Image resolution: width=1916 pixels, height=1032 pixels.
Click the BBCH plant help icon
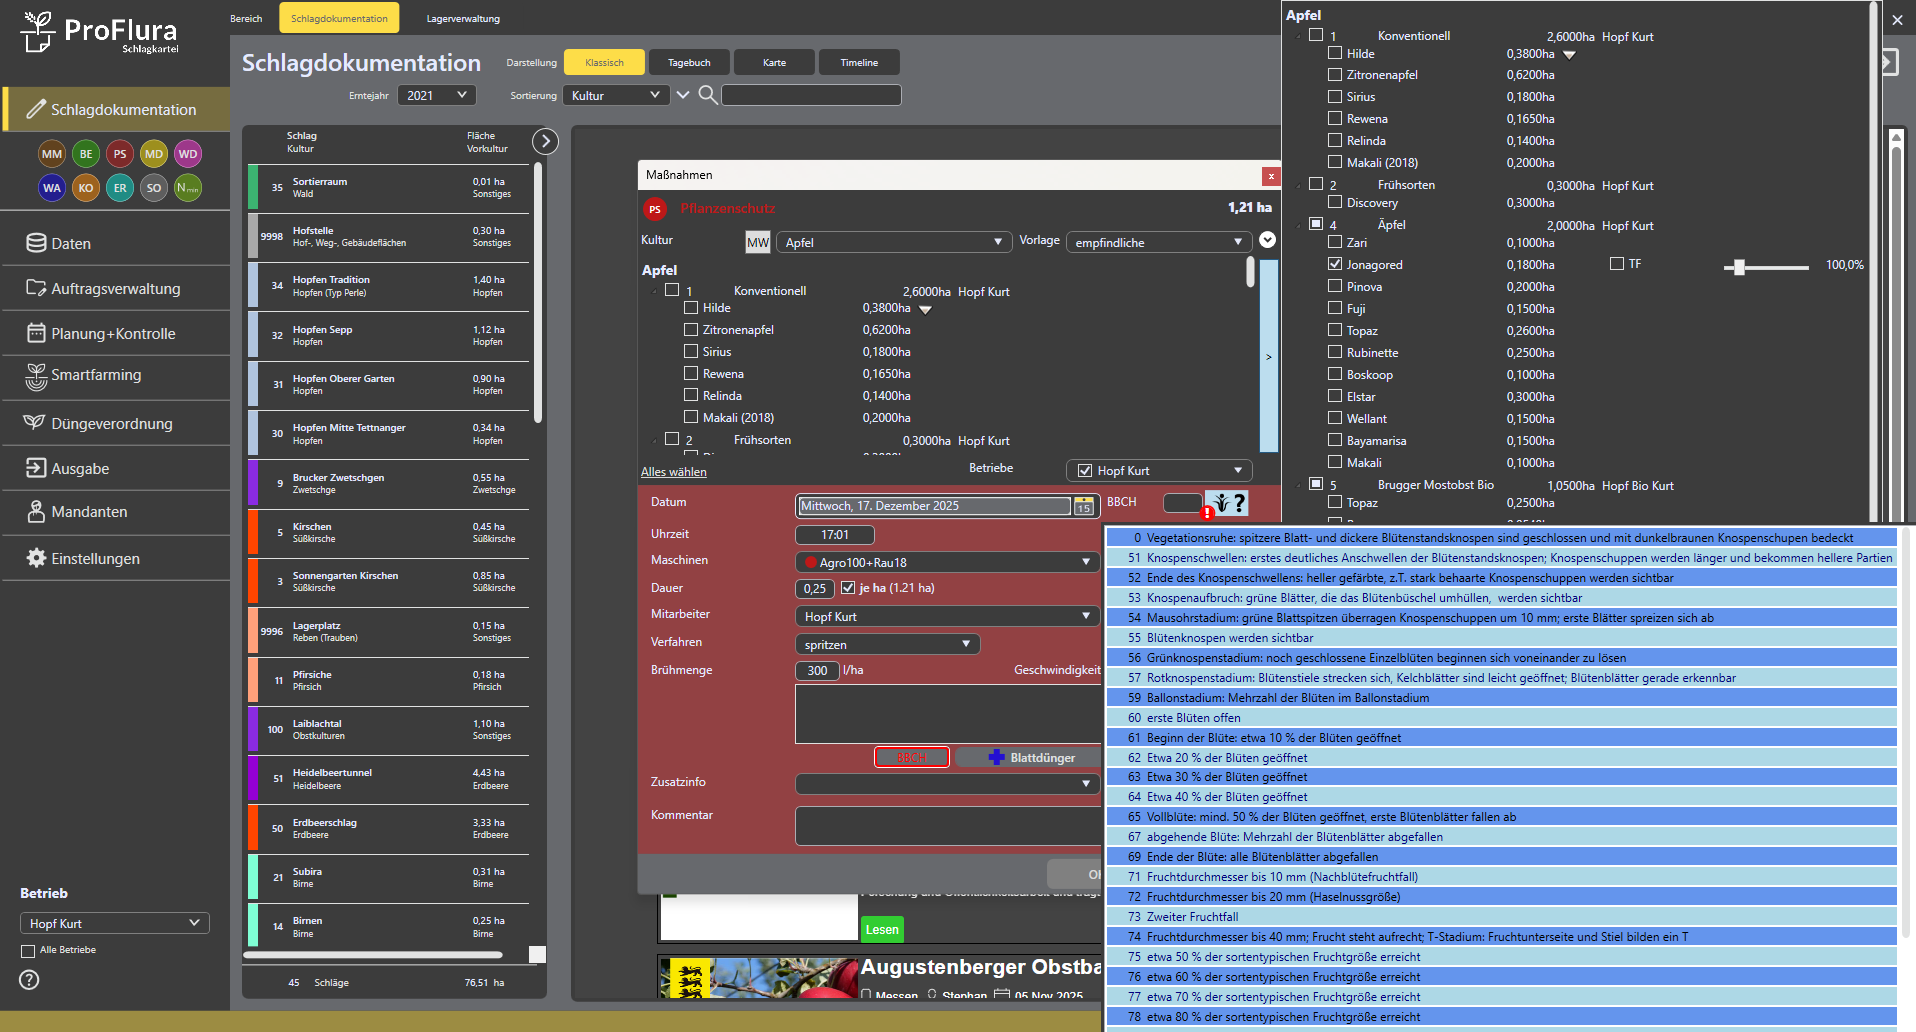pyautogui.click(x=1227, y=503)
